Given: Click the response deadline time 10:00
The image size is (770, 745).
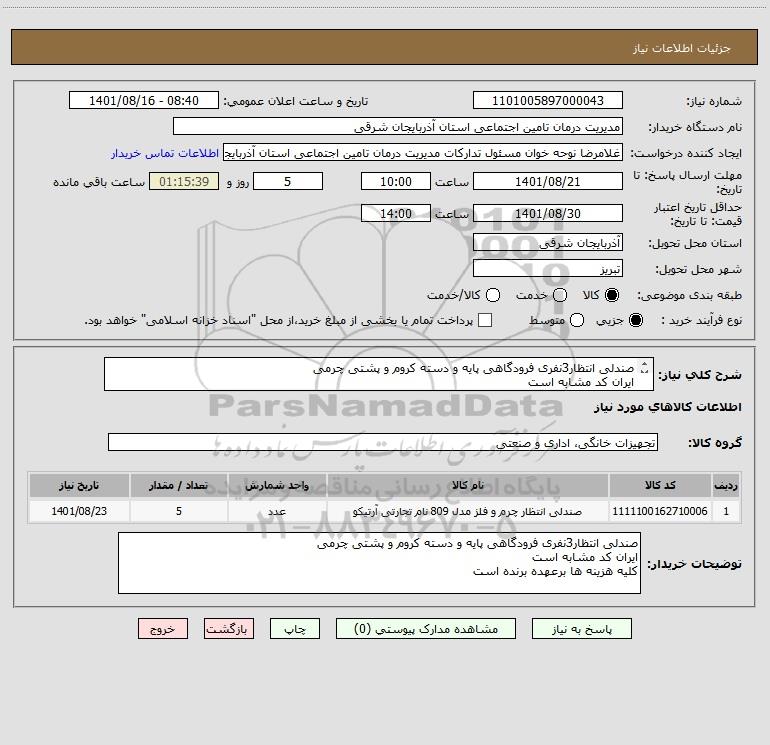Looking at the screenshot, I should click(x=396, y=182).
